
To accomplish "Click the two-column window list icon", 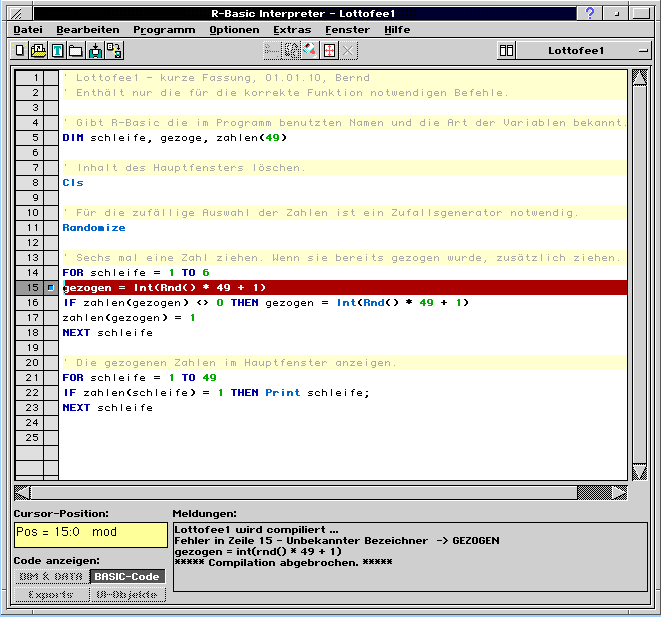I will coord(506,51).
